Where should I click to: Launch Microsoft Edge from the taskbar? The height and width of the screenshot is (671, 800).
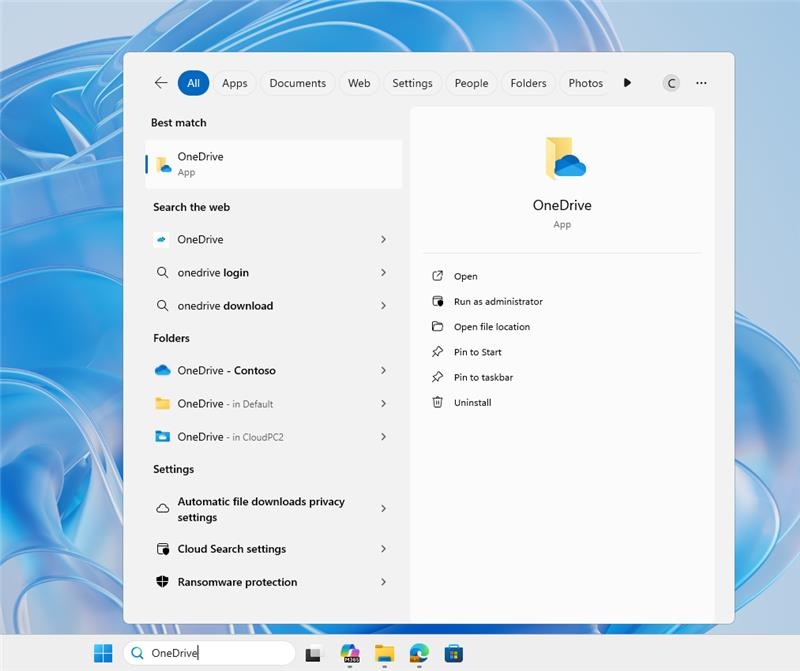click(419, 653)
